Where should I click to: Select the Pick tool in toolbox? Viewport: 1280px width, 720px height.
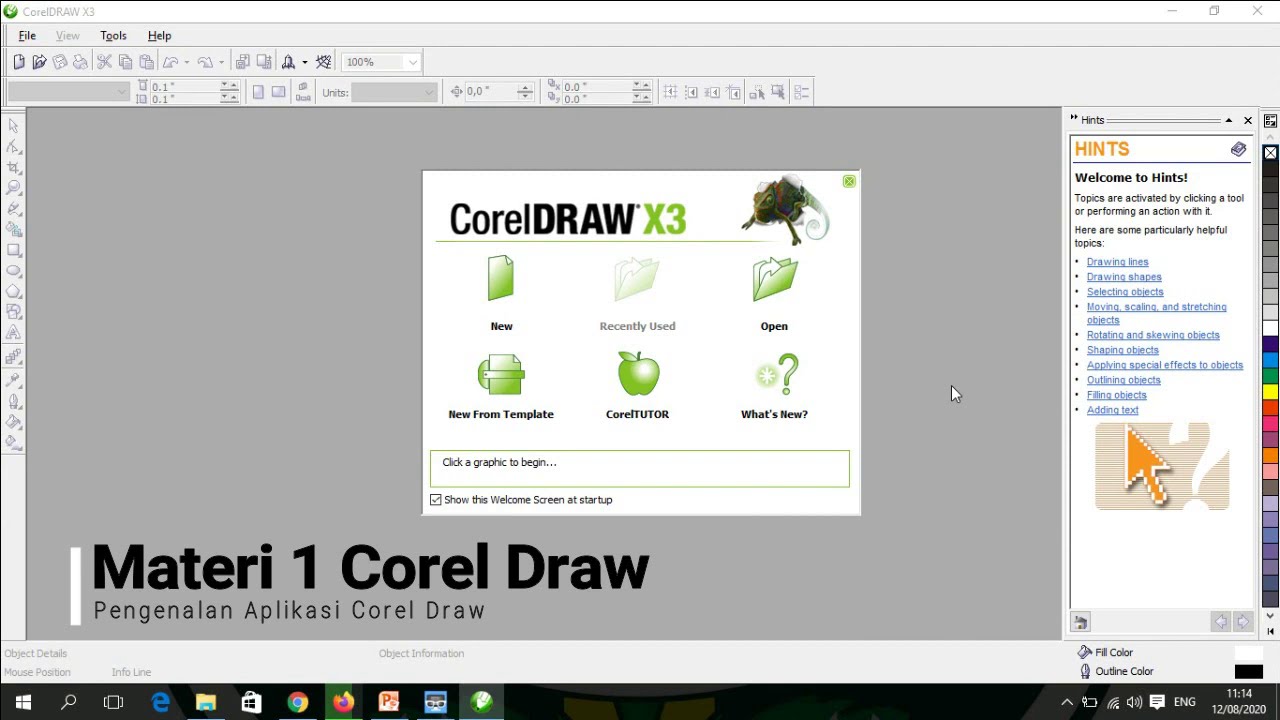pos(14,126)
